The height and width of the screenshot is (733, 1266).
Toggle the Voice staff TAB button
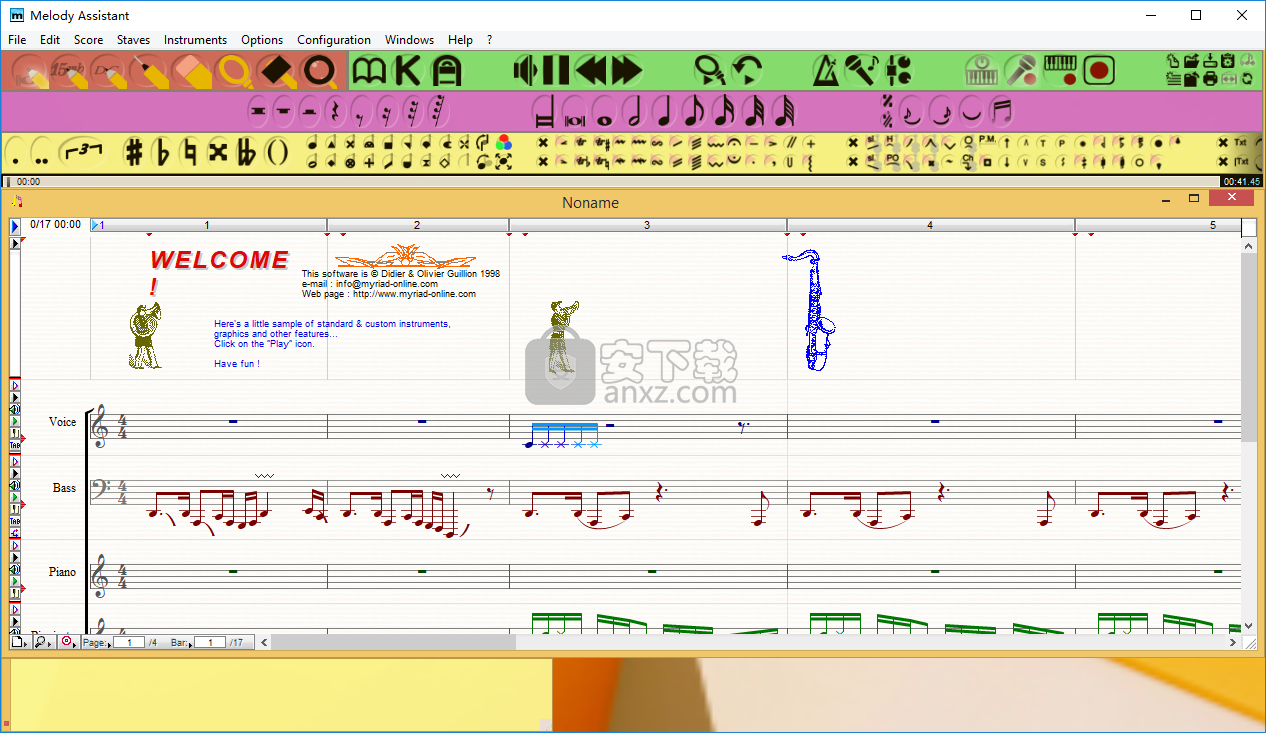(15, 445)
